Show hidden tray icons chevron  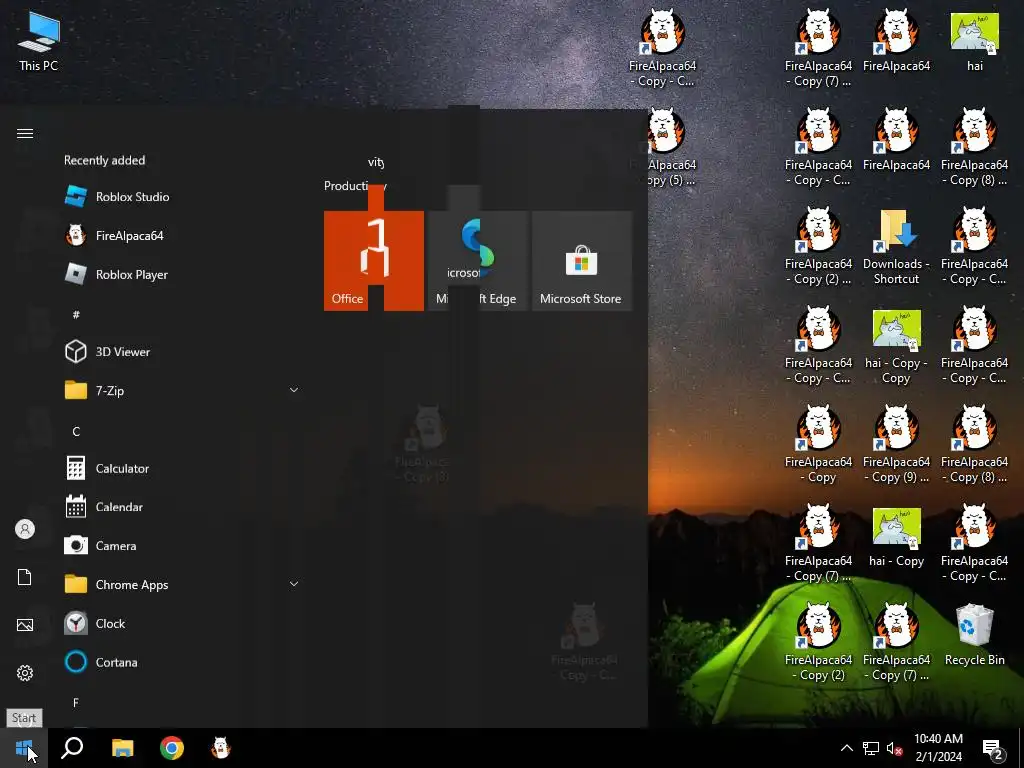[x=846, y=748]
